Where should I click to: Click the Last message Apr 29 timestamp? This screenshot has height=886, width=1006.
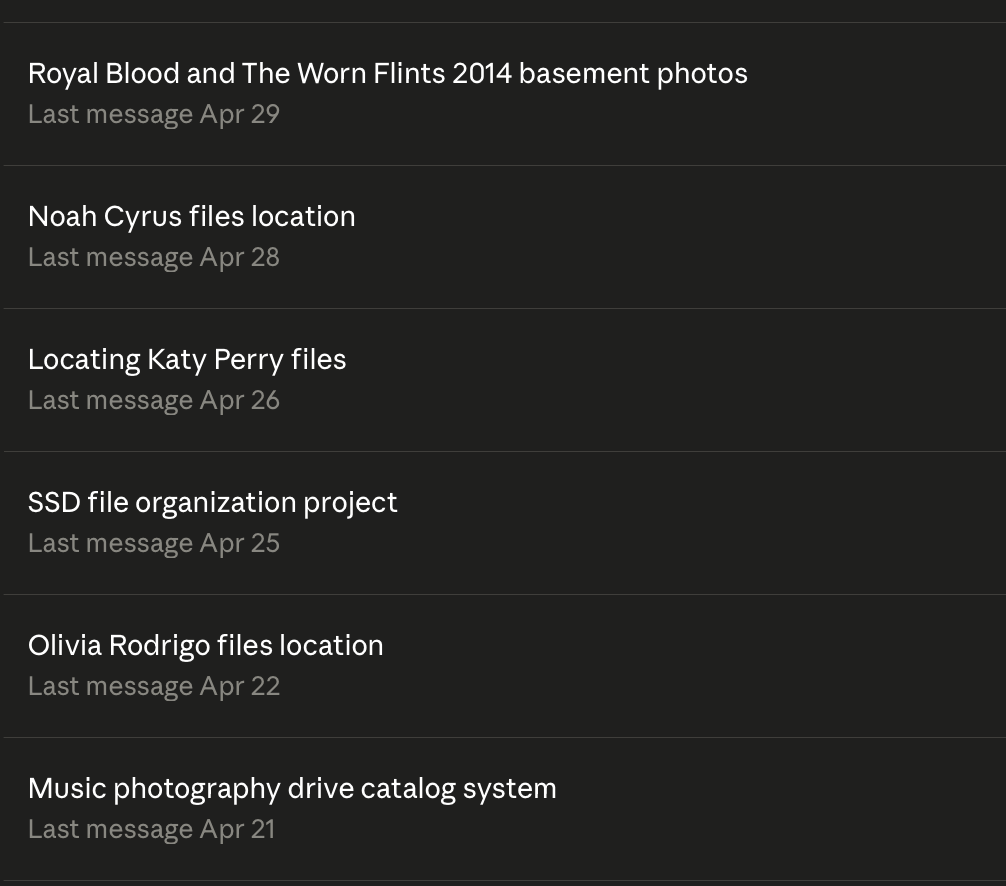[x=154, y=115]
